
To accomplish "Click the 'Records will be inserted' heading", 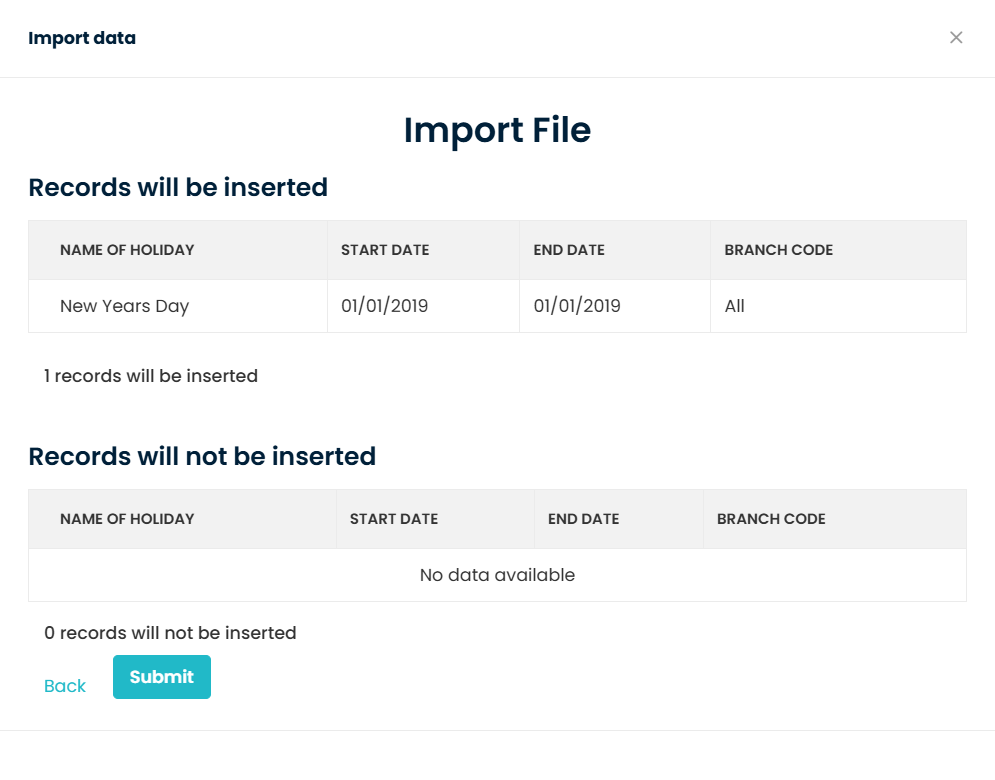I will pos(178,187).
